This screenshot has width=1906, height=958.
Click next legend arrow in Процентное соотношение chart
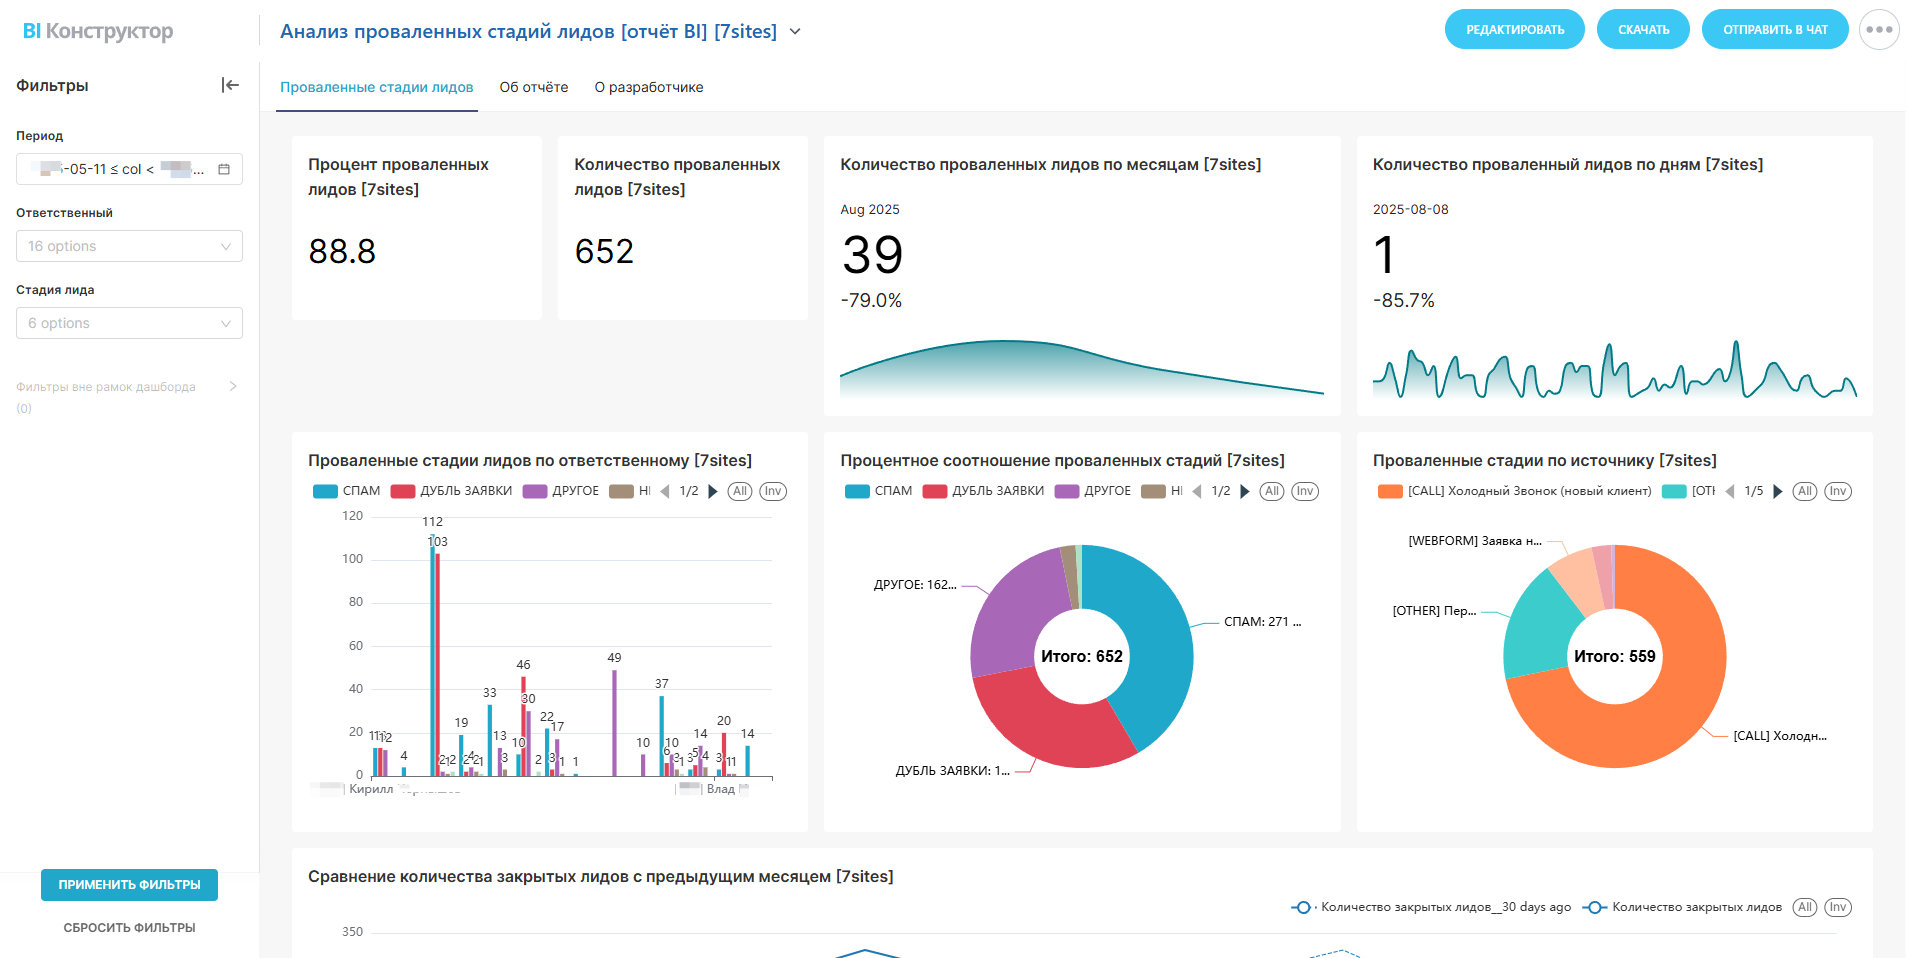click(1245, 491)
